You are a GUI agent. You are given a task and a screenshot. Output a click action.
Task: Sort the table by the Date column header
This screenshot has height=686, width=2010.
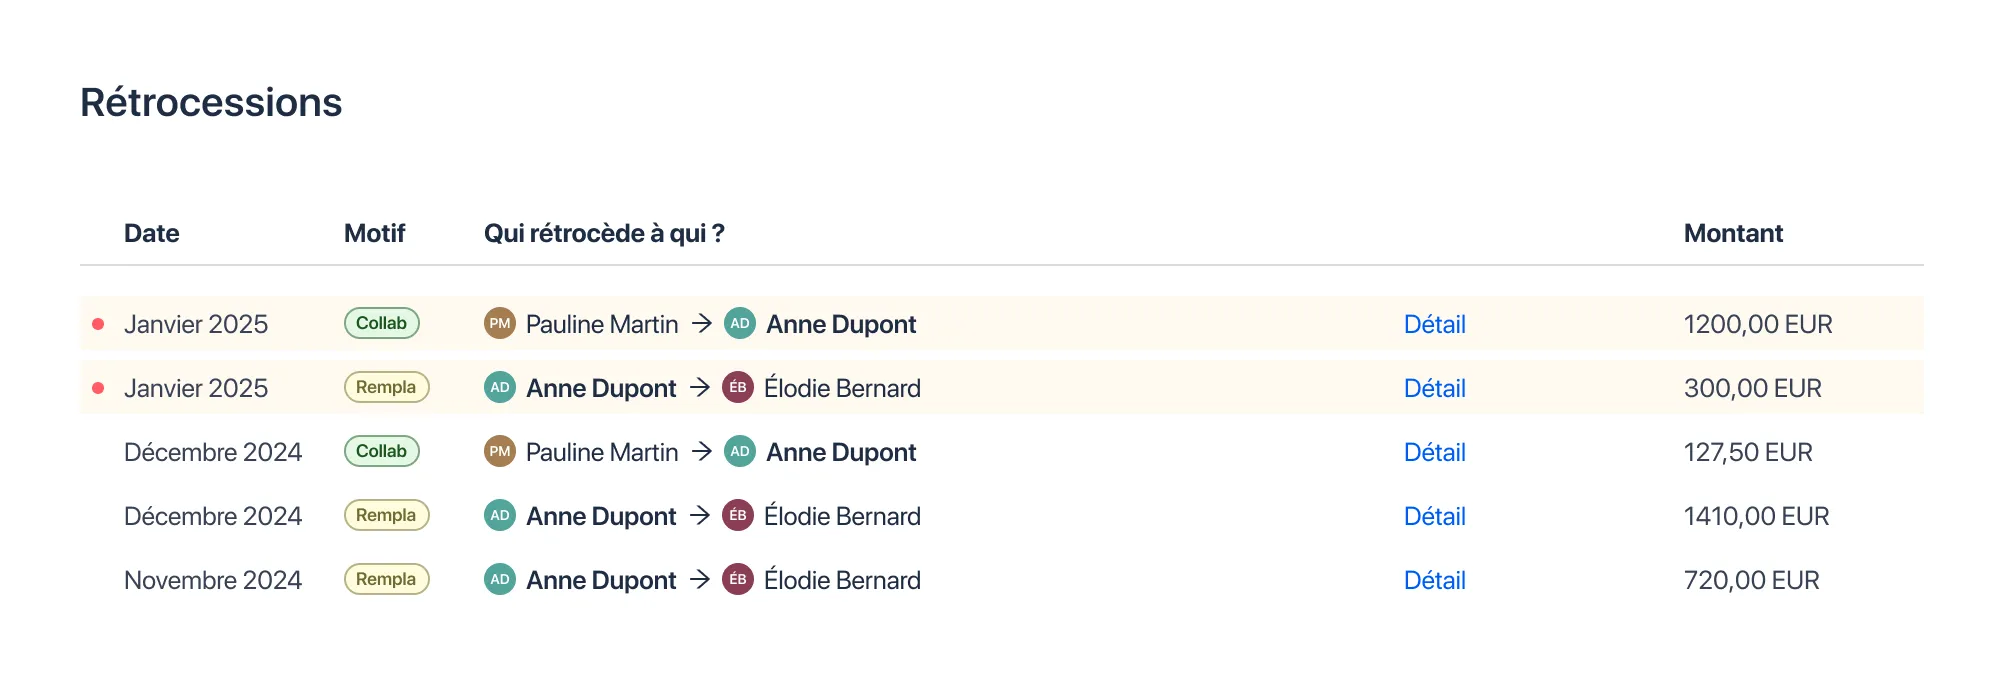point(151,233)
